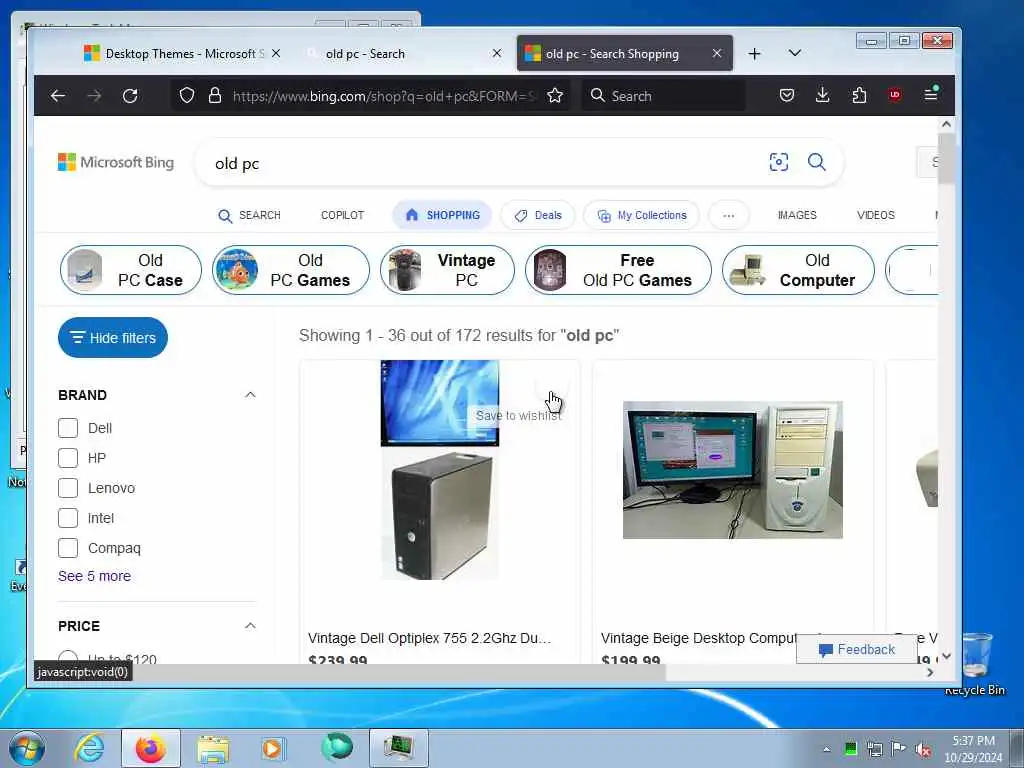
Task: Open the VIDEOS tab
Action: [876, 215]
